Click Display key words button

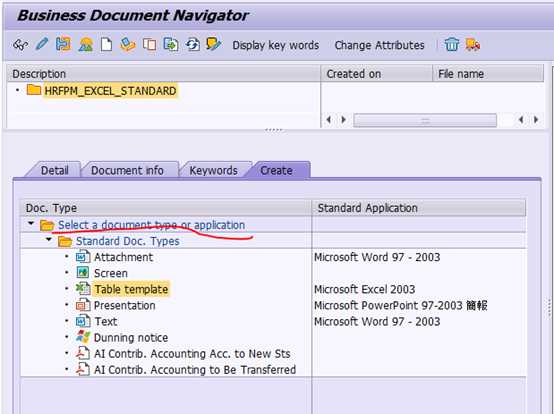276,45
